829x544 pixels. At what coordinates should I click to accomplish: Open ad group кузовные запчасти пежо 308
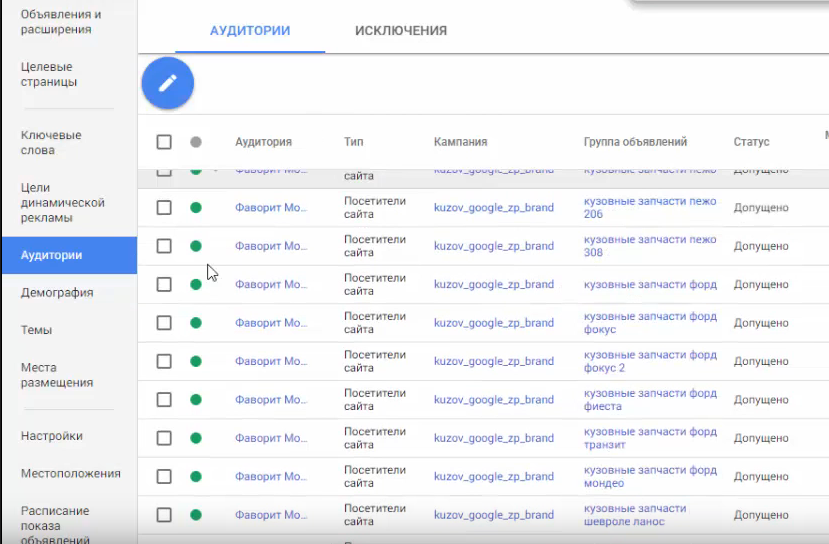pyautogui.click(x=650, y=246)
